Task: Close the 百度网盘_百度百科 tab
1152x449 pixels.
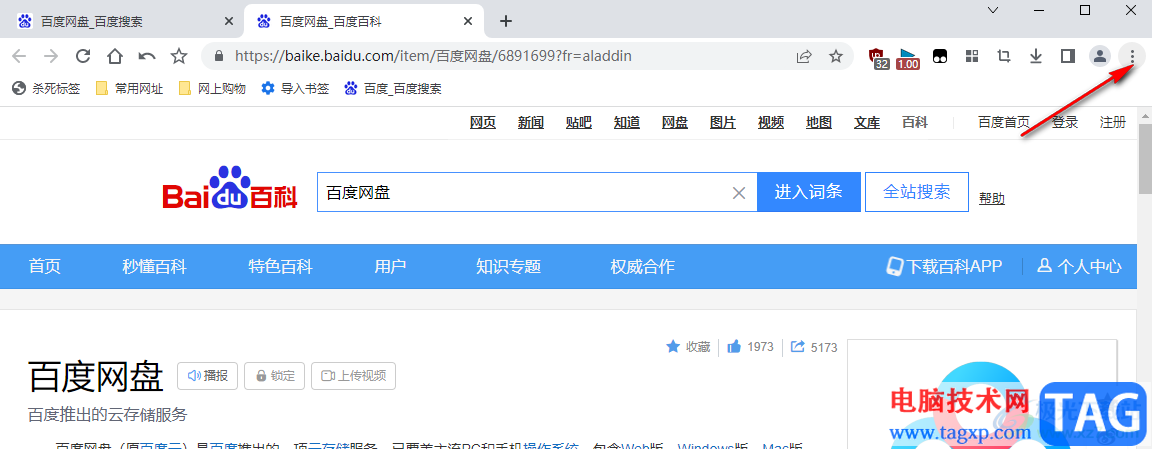Action: point(469,21)
